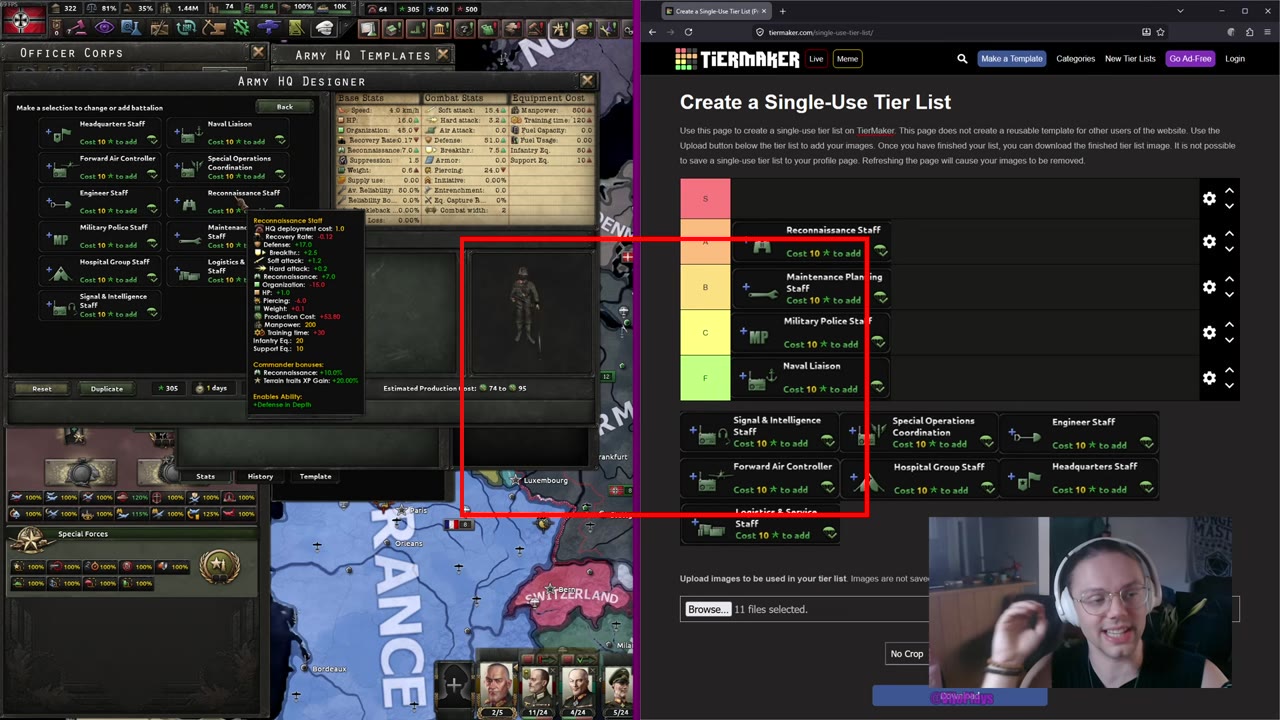Move the S tier row down with its arrow
Image resolution: width=1280 pixels, height=720 pixels.
pyautogui.click(x=1230, y=206)
